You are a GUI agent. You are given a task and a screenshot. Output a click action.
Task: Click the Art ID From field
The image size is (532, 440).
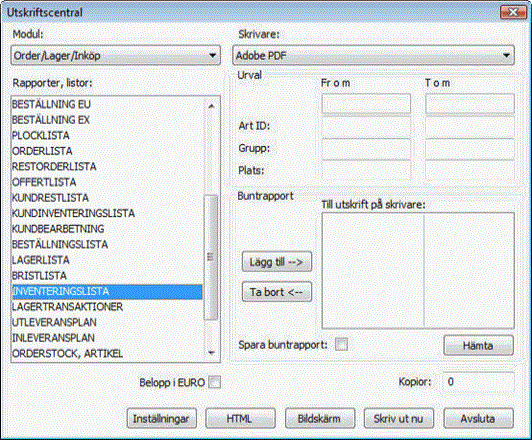click(366, 126)
